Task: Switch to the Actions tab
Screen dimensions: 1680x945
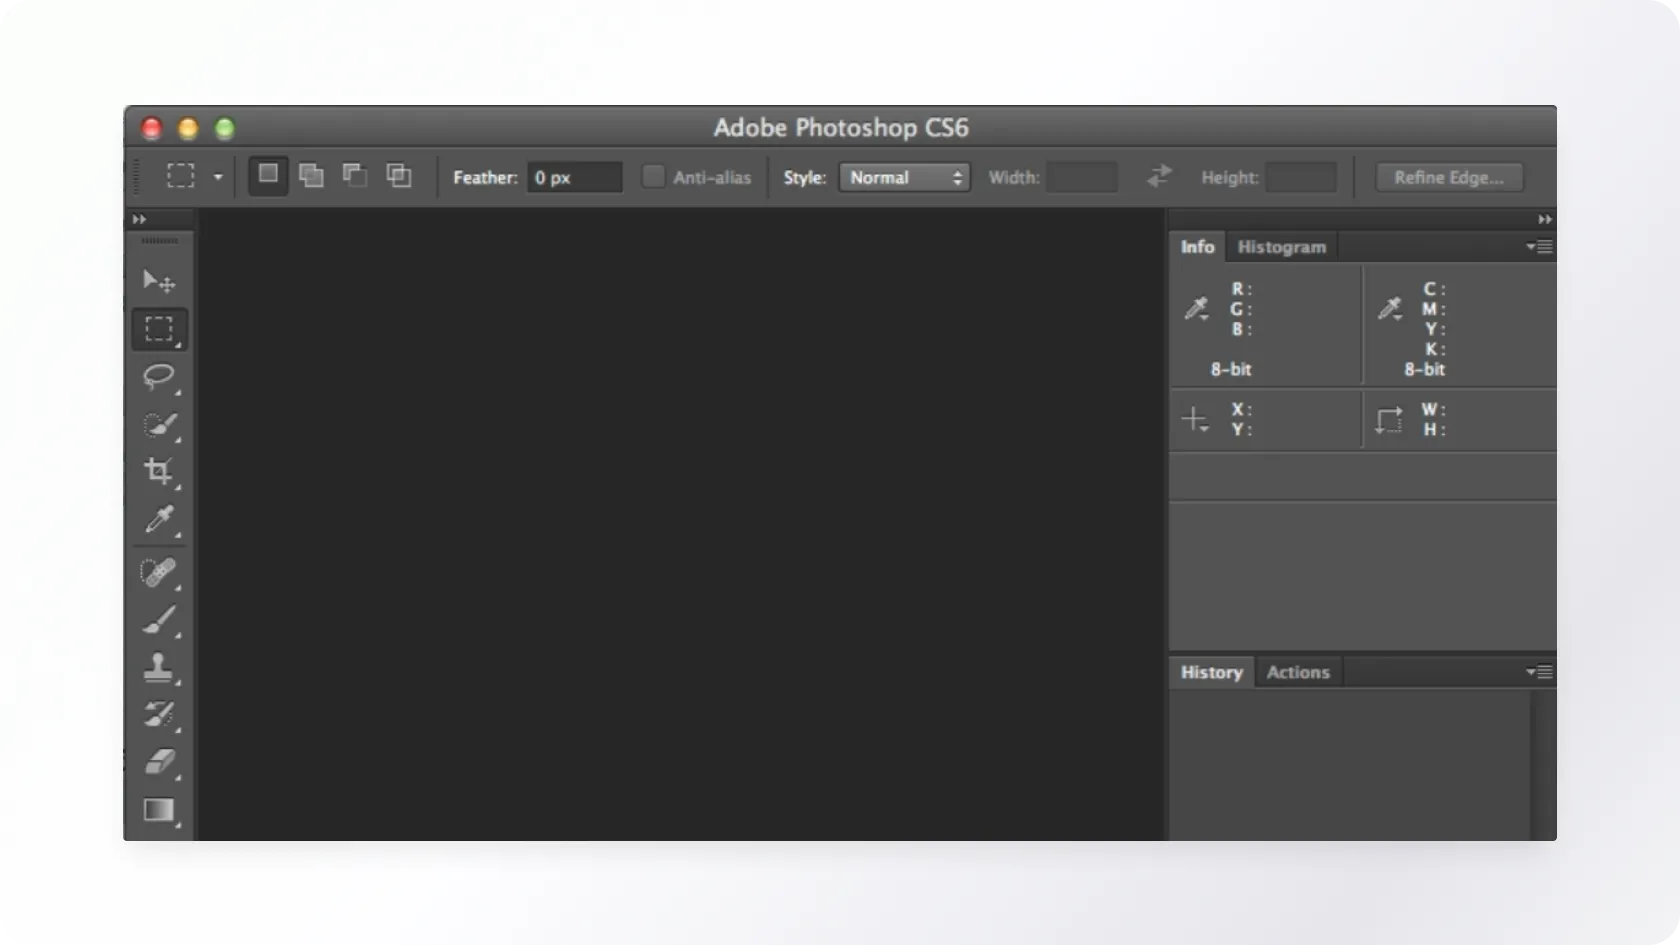Action: click(1297, 672)
